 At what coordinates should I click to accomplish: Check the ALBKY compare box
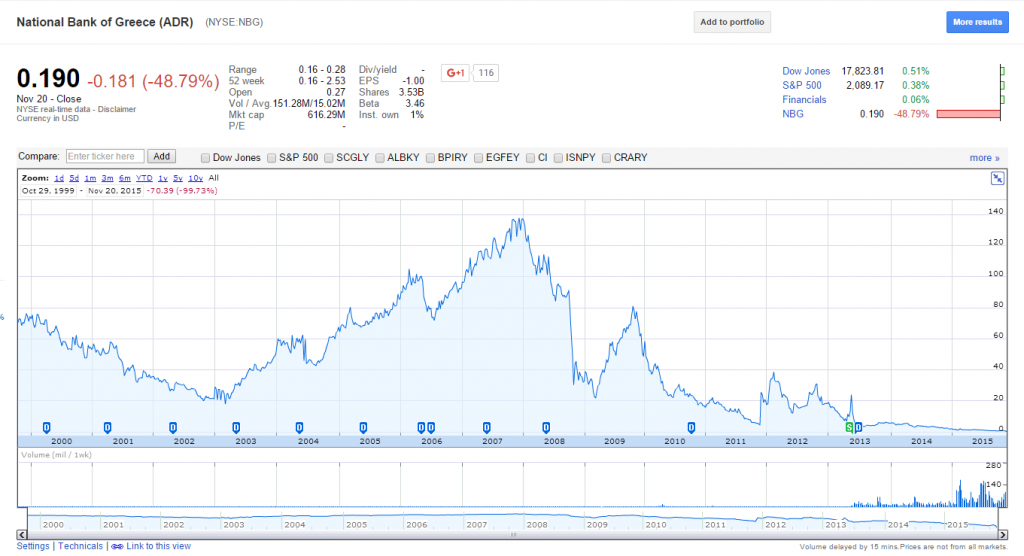click(379, 157)
